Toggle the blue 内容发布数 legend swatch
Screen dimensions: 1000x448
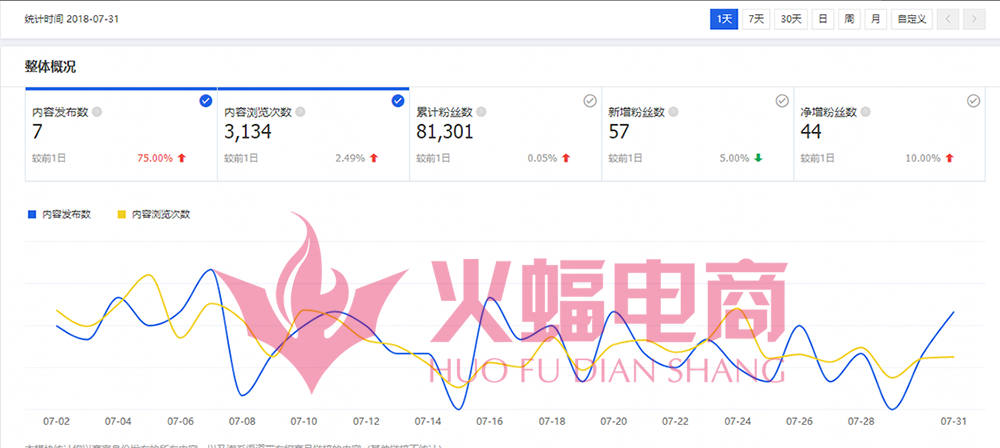point(32,215)
